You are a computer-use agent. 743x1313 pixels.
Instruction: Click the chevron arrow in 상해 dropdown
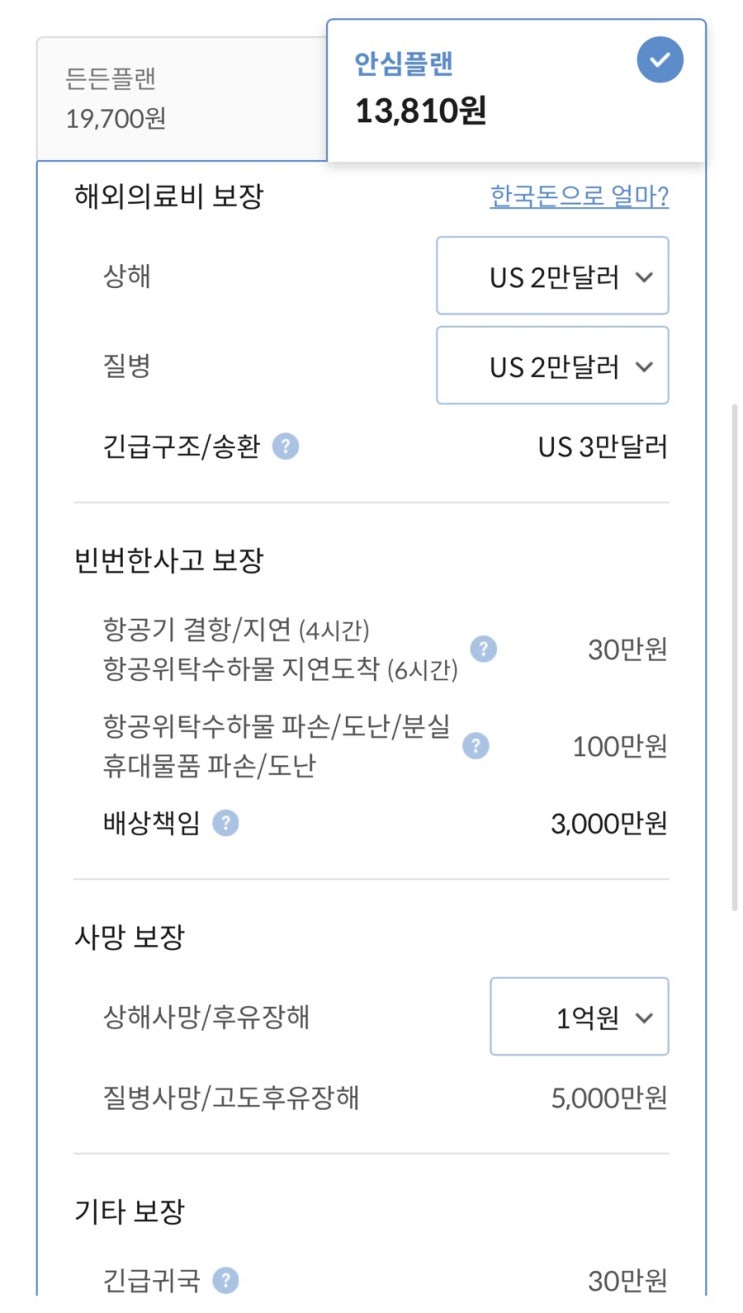644,277
